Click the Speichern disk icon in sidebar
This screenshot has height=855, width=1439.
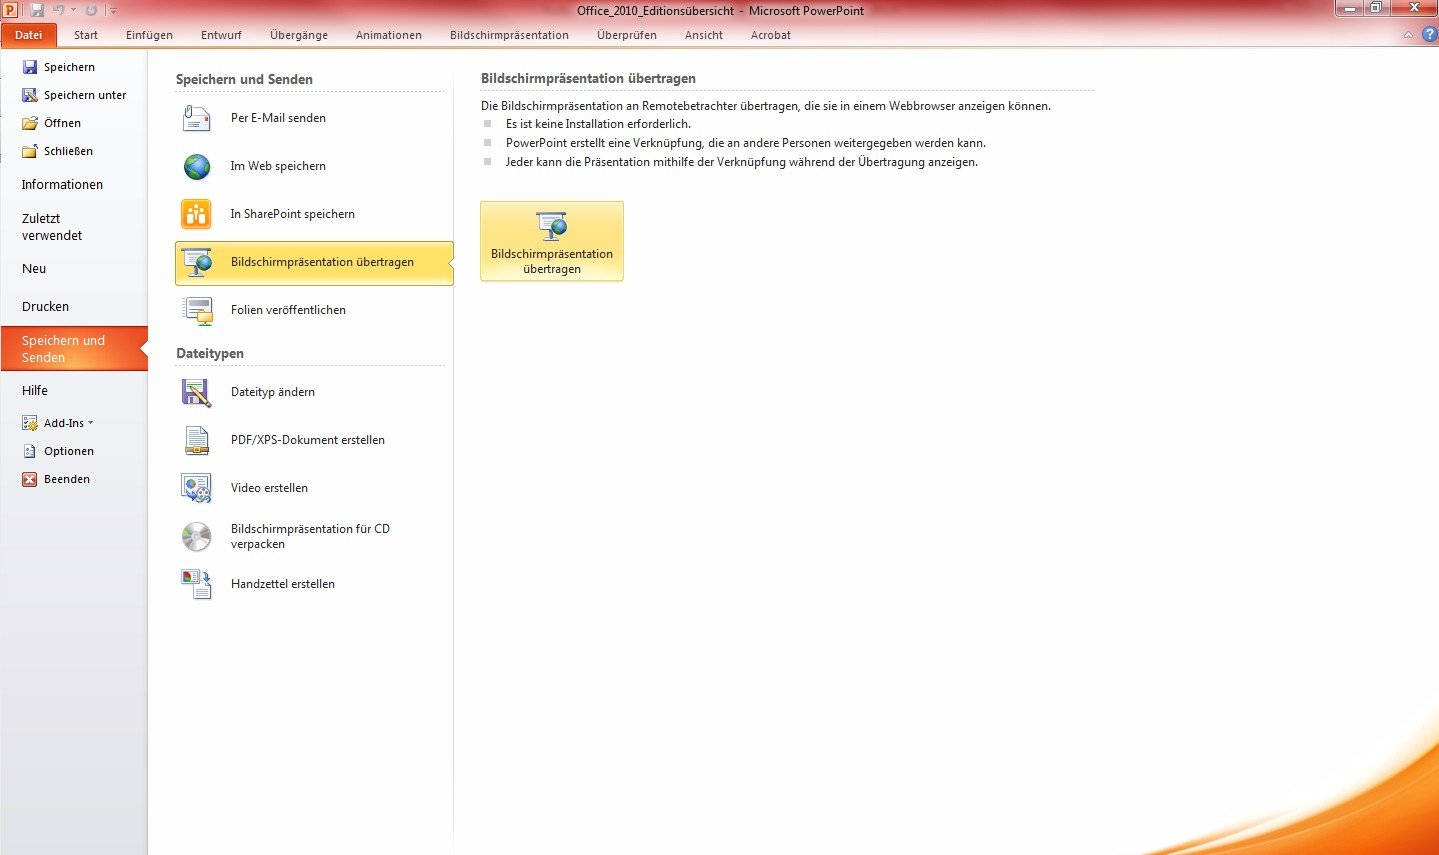(x=30, y=67)
